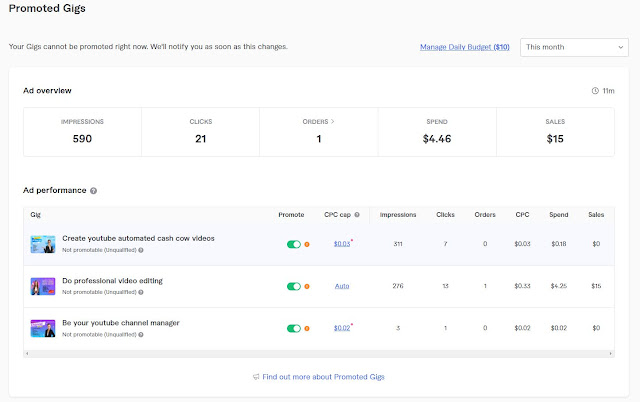Click Find out more about Promoted Gigs
Viewport: 640px width, 402px height.
tap(325, 377)
